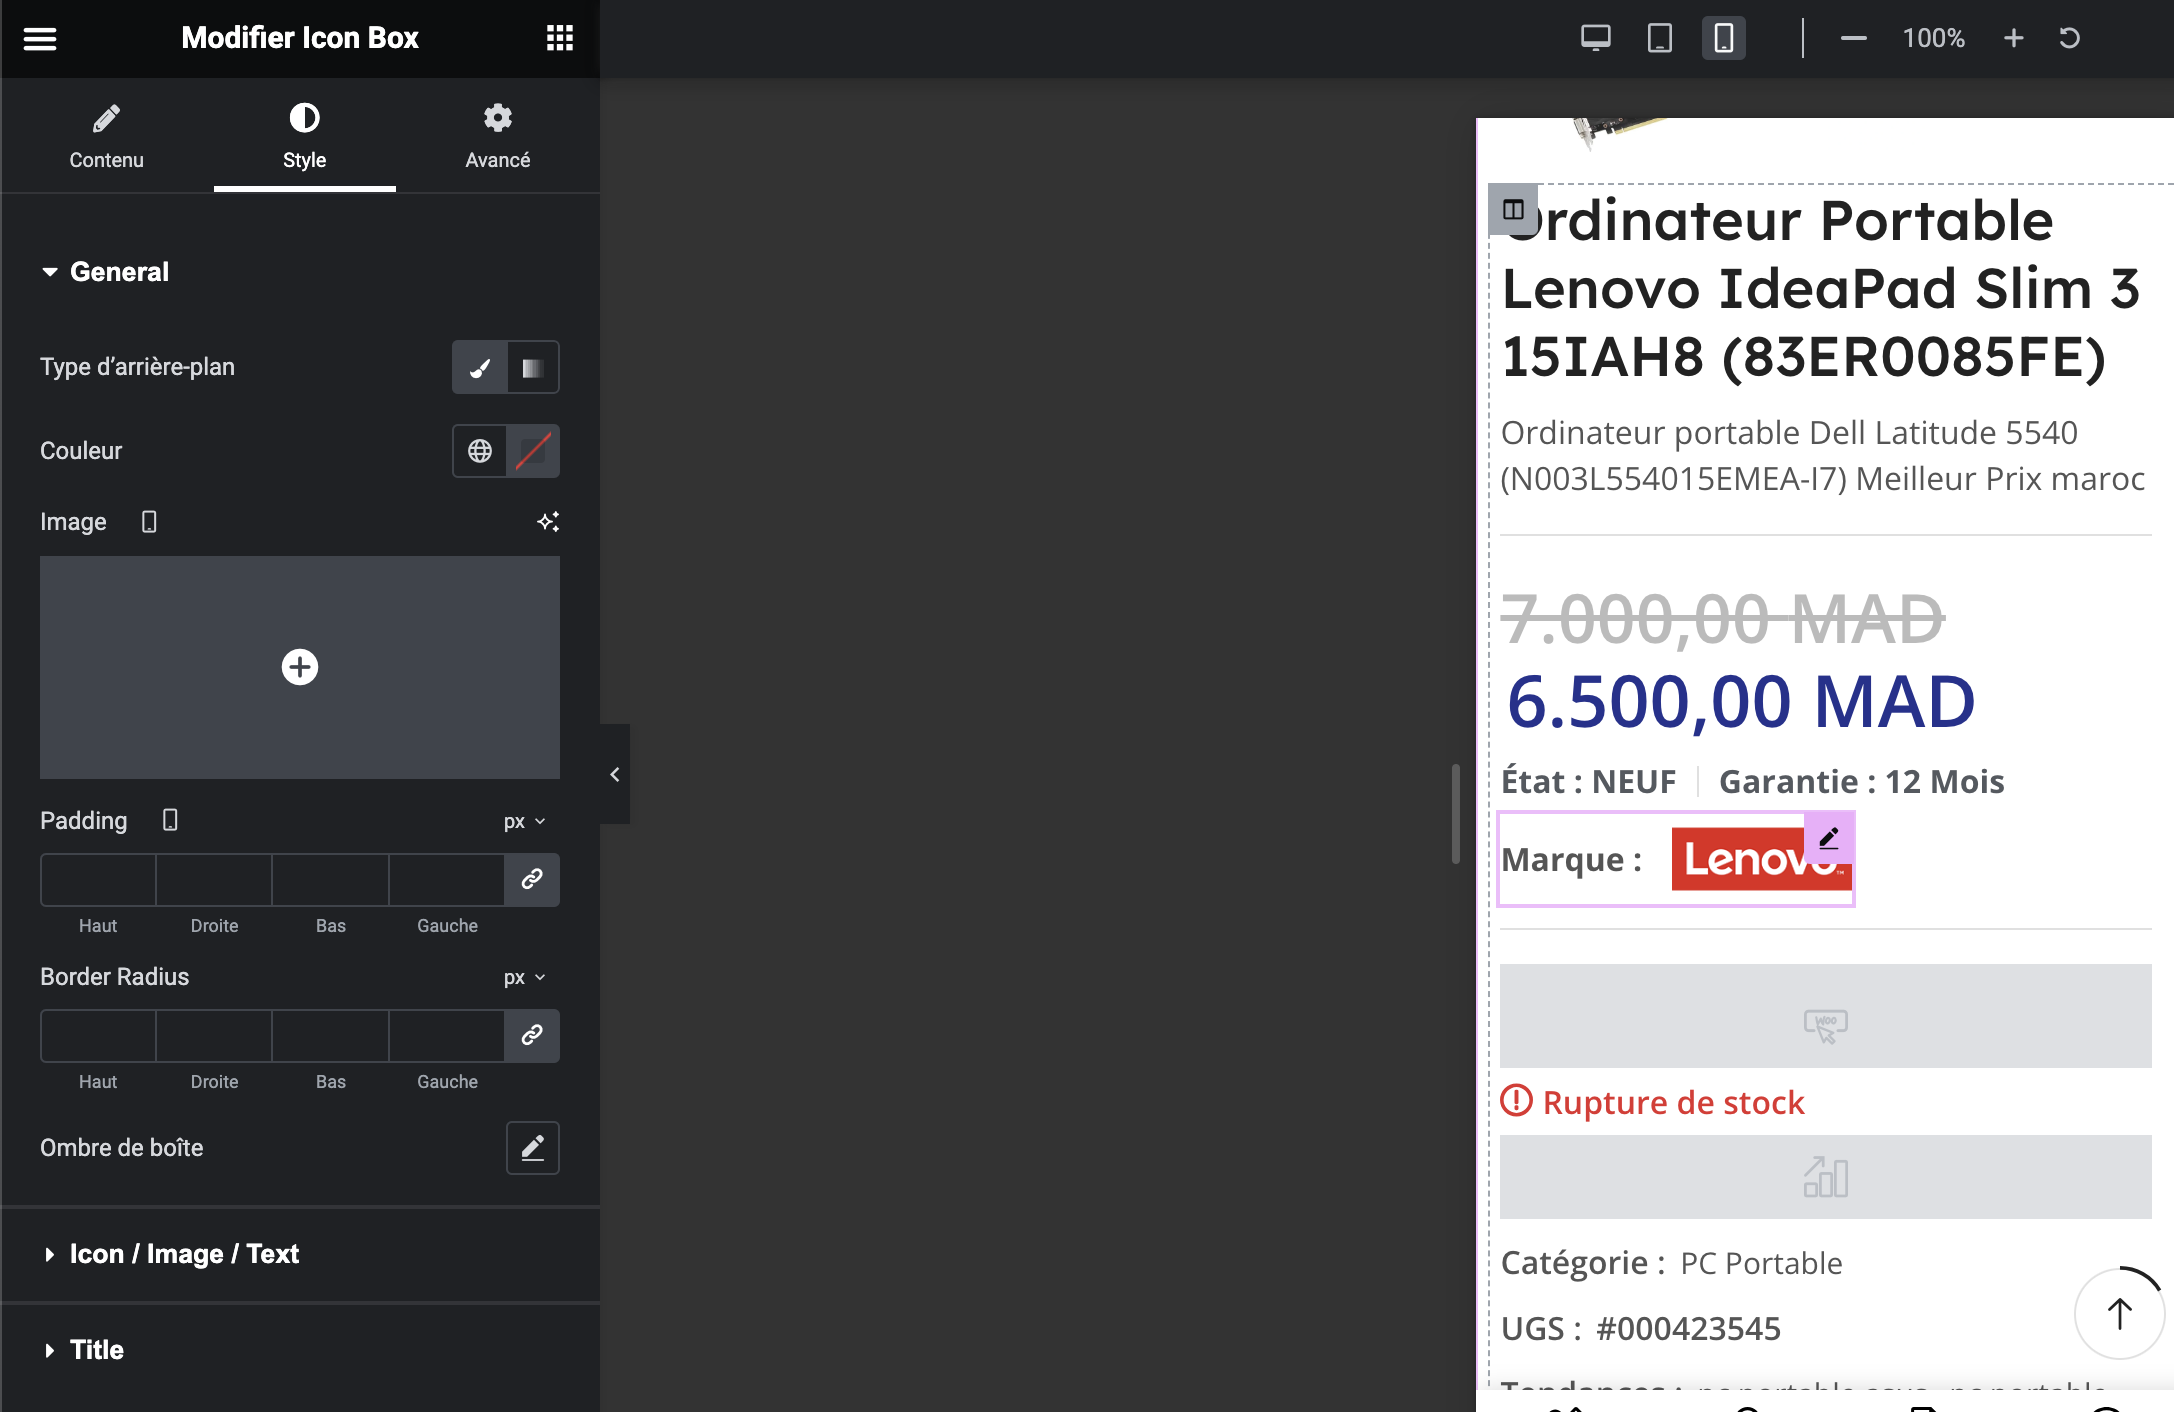This screenshot has width=2174, height=1412.
Task: Toggle linked Border Radius values
Action: tap(532, 1036)
